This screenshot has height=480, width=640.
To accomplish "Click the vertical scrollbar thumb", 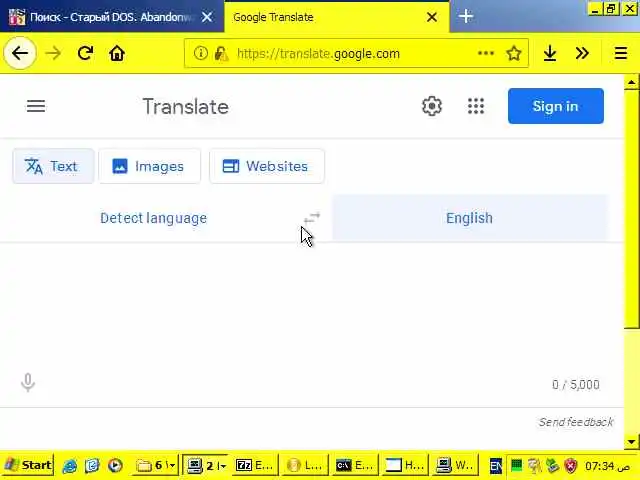I will (x=631, y=209).
